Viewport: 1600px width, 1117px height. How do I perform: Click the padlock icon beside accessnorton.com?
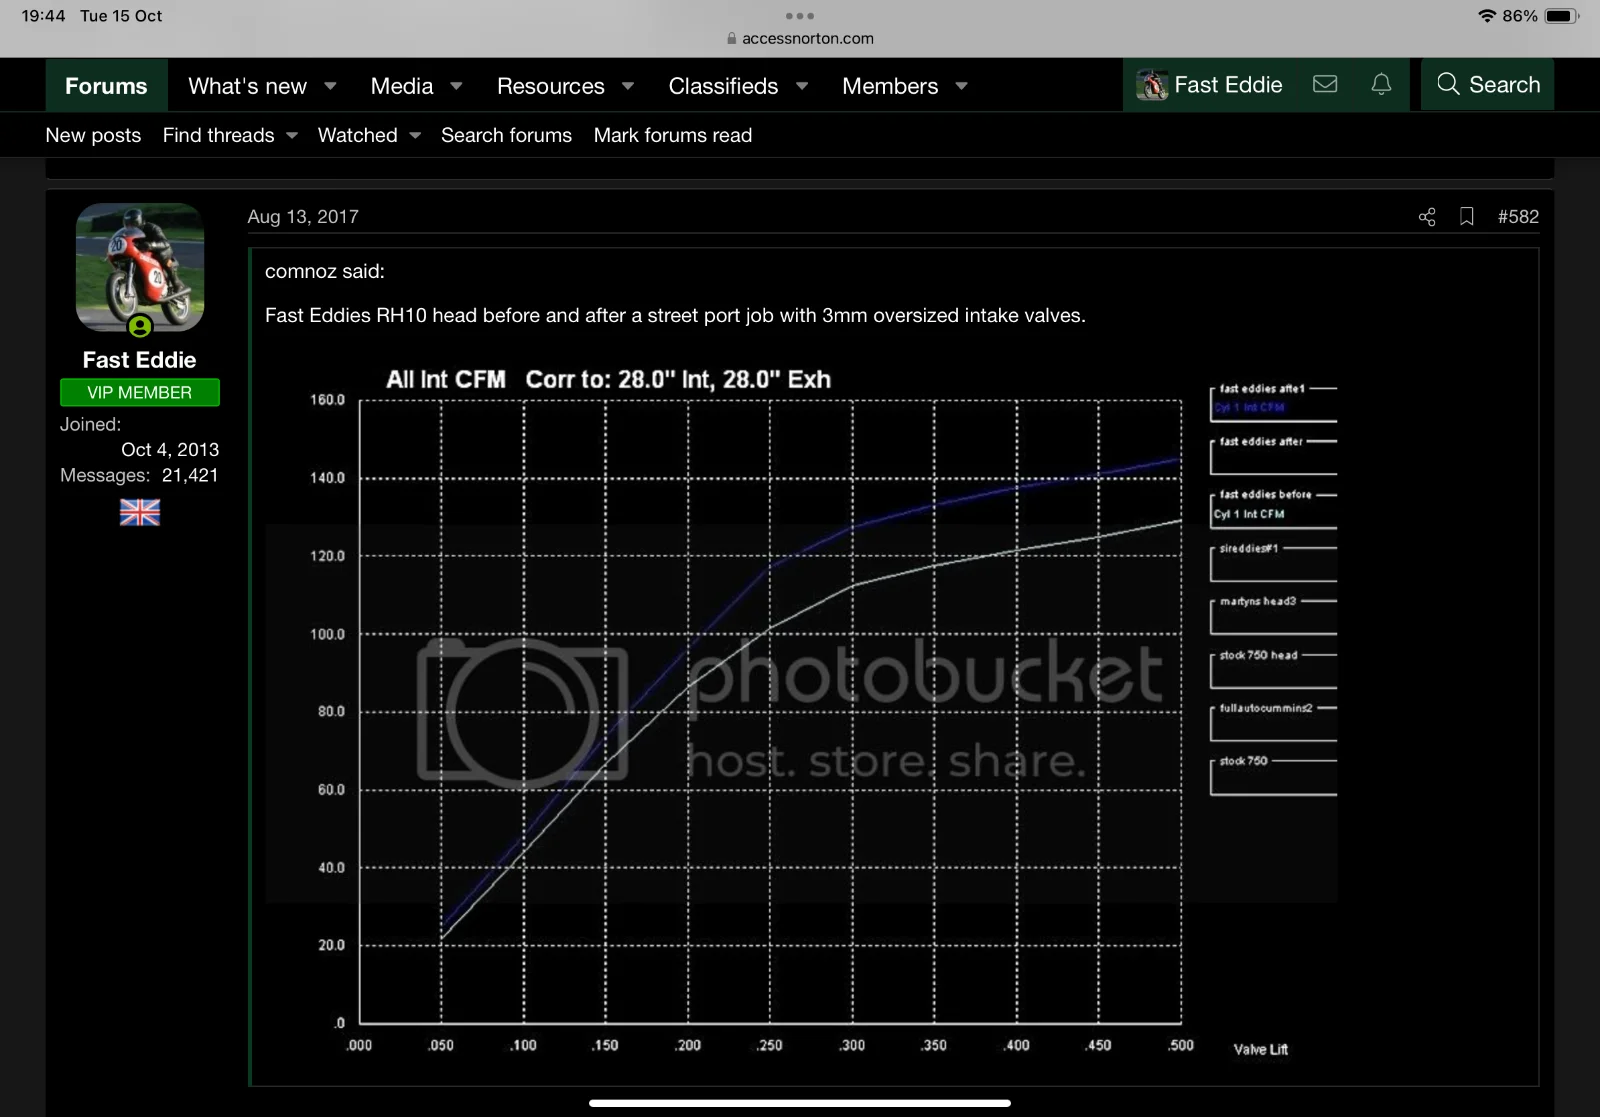coord(732,39)
